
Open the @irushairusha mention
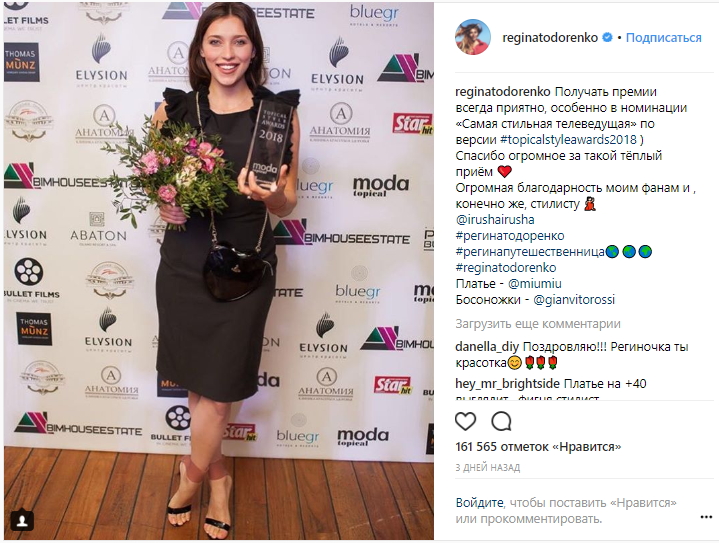(x=495, y=220)
